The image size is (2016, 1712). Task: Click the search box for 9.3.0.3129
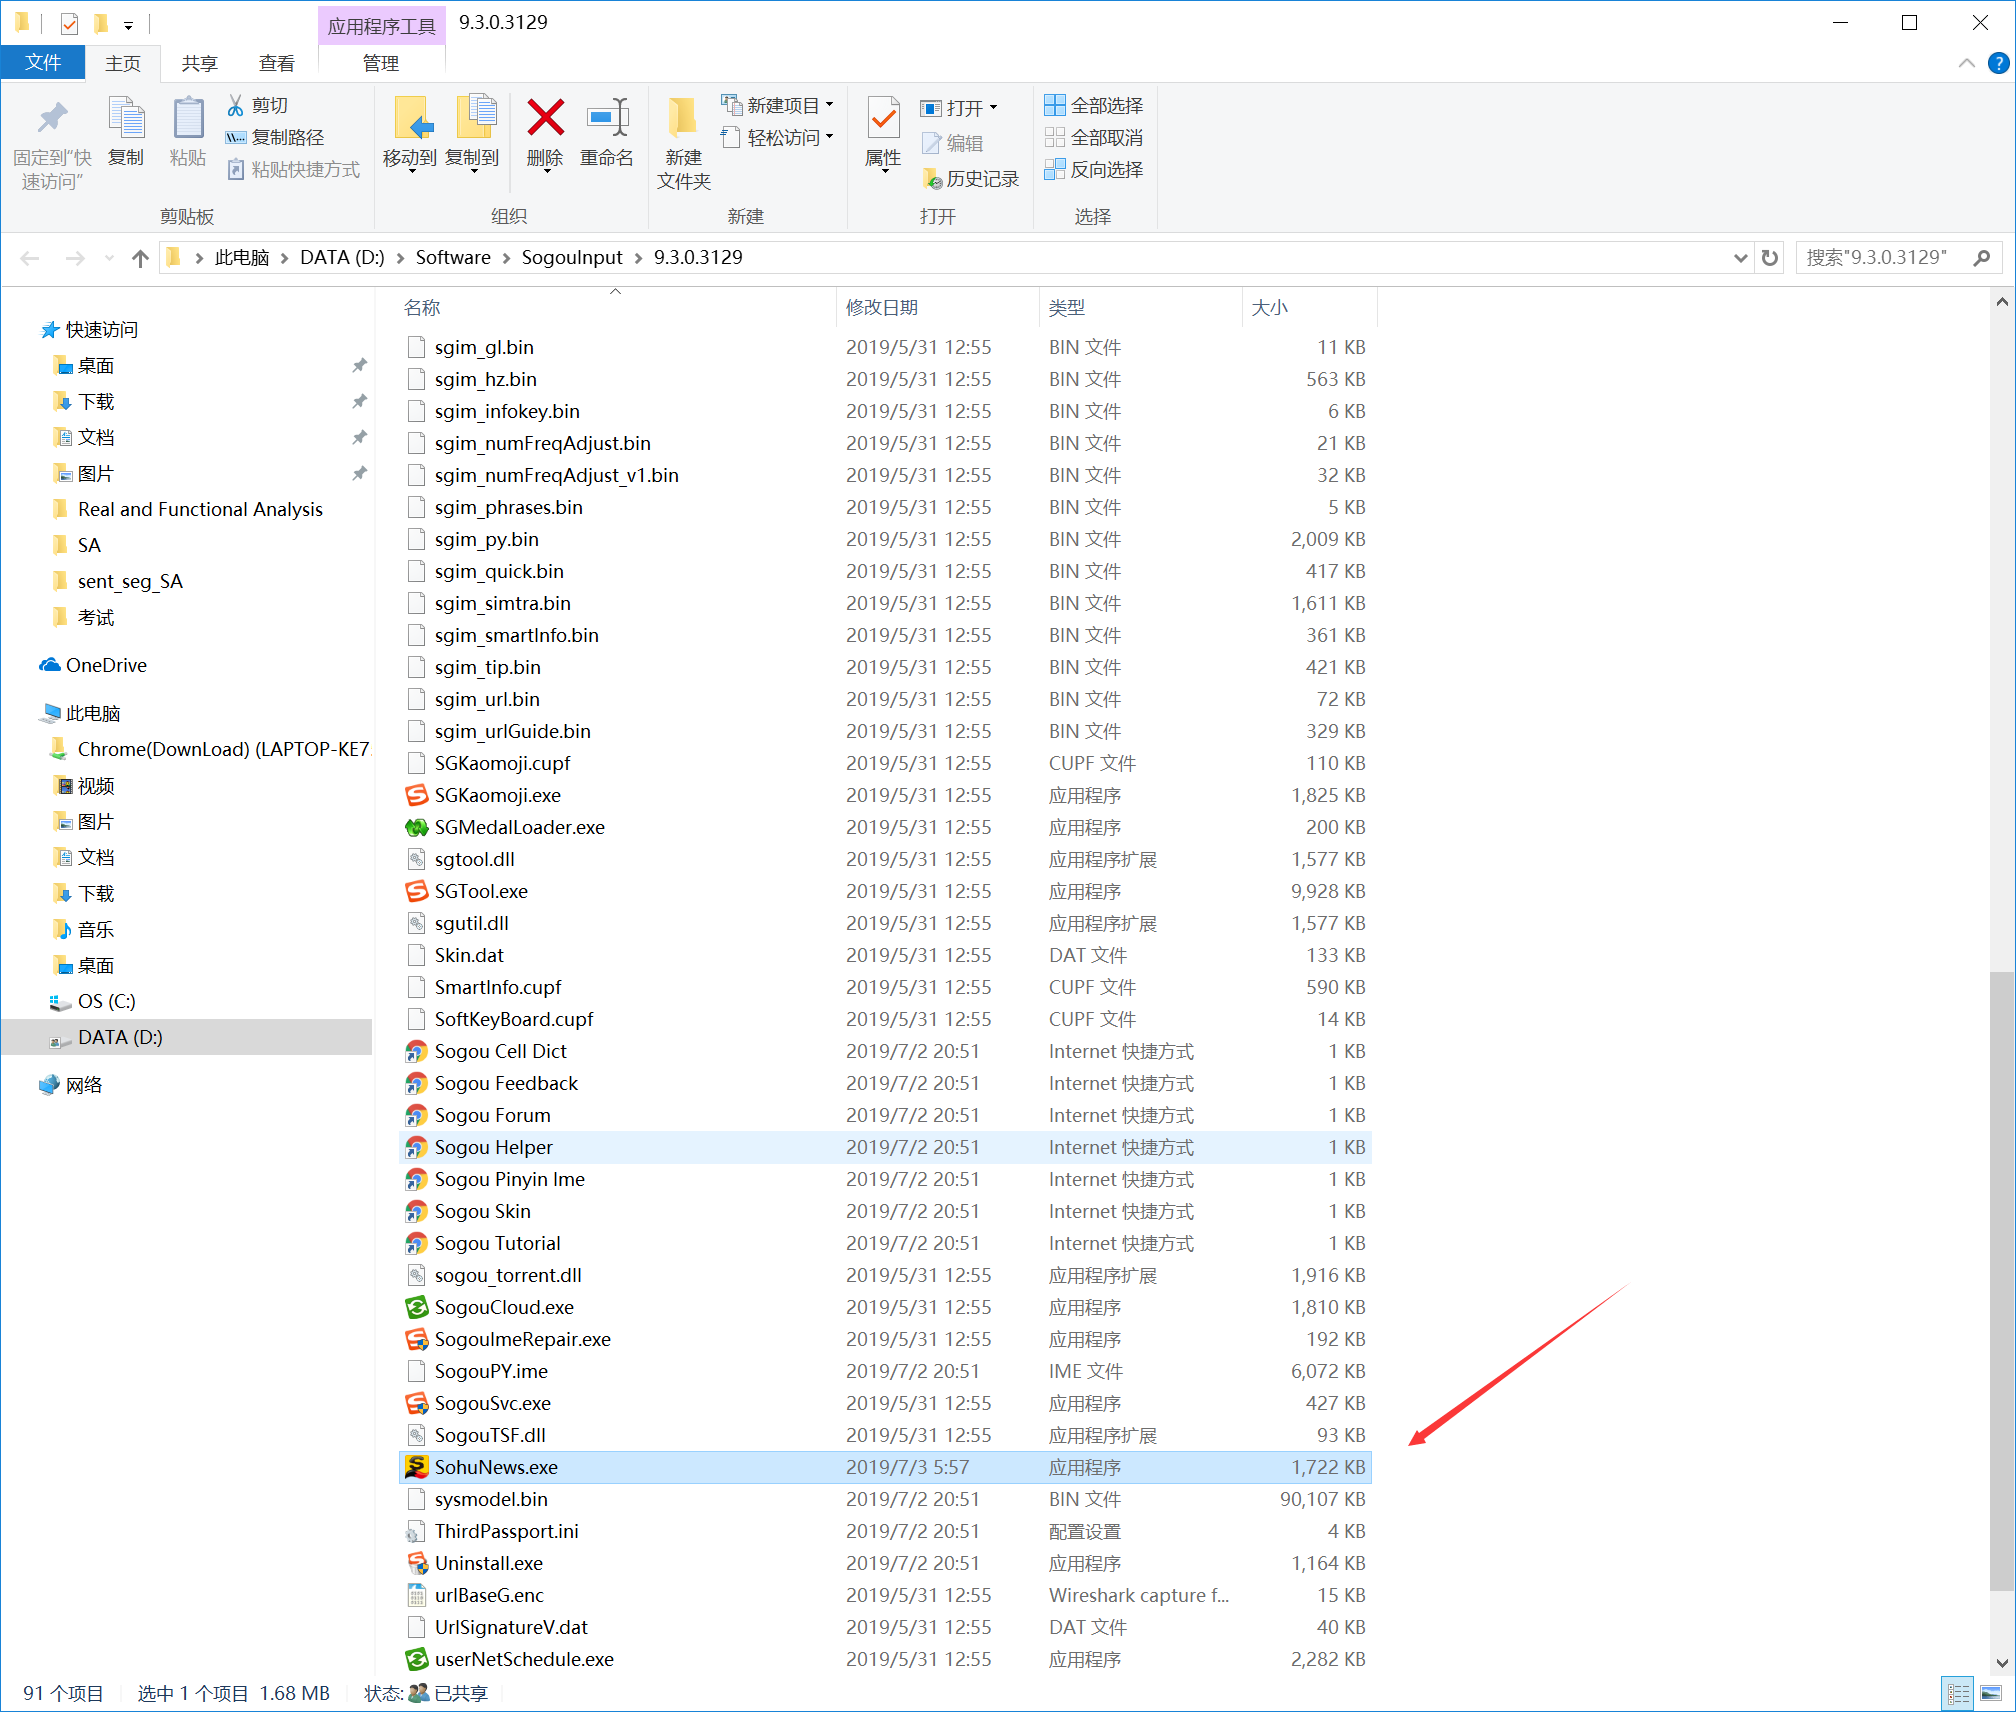click(x=1880, y=258)
